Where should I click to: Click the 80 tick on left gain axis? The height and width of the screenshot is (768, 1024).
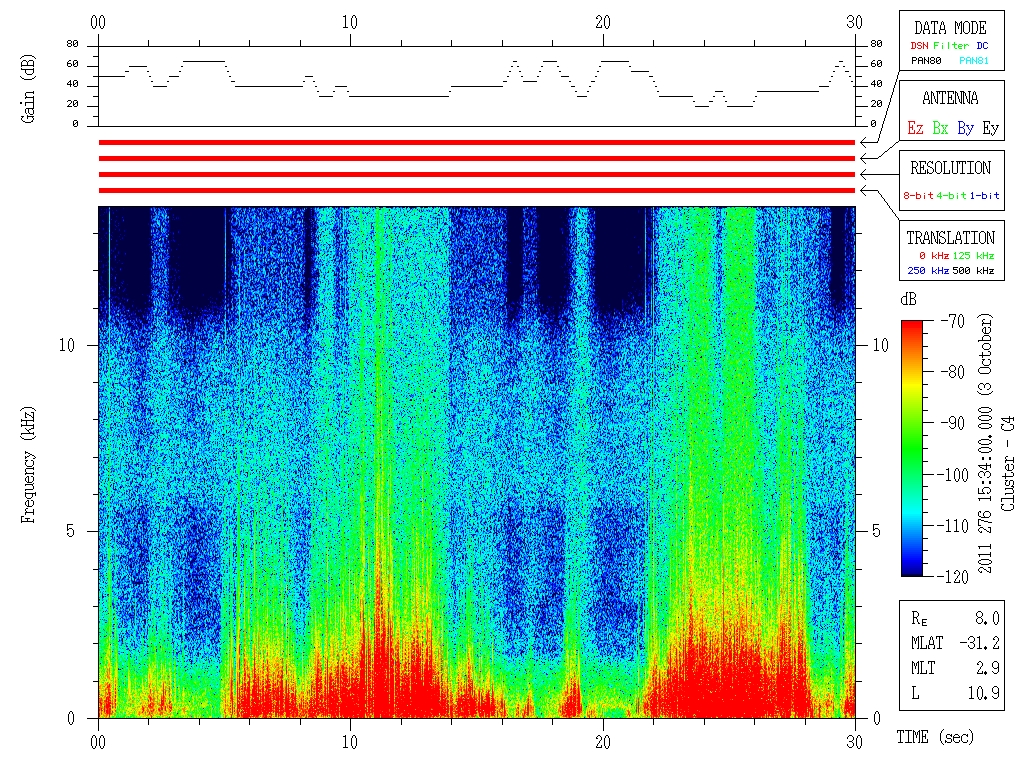(72, 44)
